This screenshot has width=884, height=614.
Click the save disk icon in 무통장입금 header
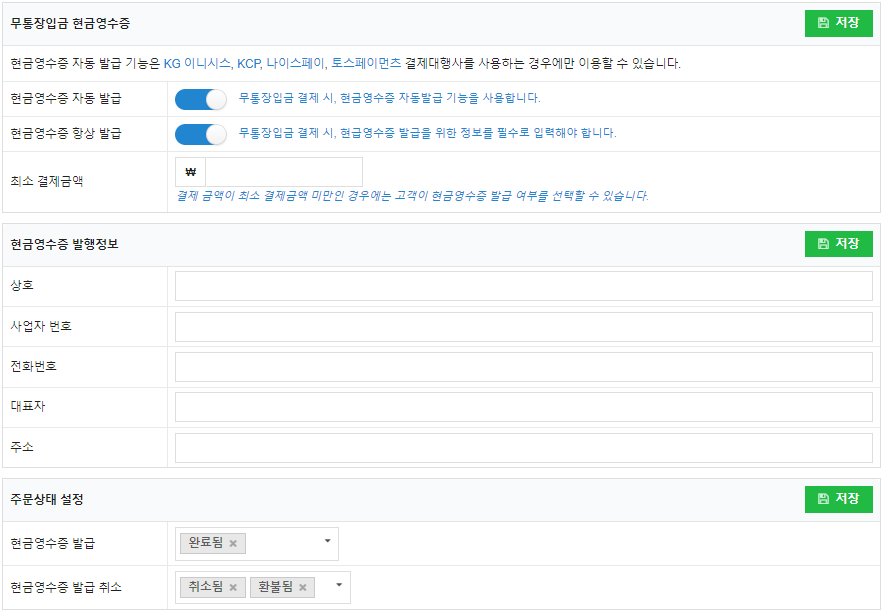coord(823,23)
